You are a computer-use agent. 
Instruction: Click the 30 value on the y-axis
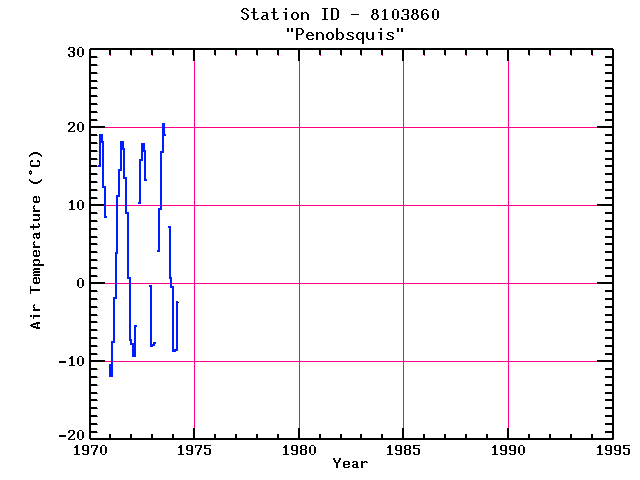(x=73, y=51)
